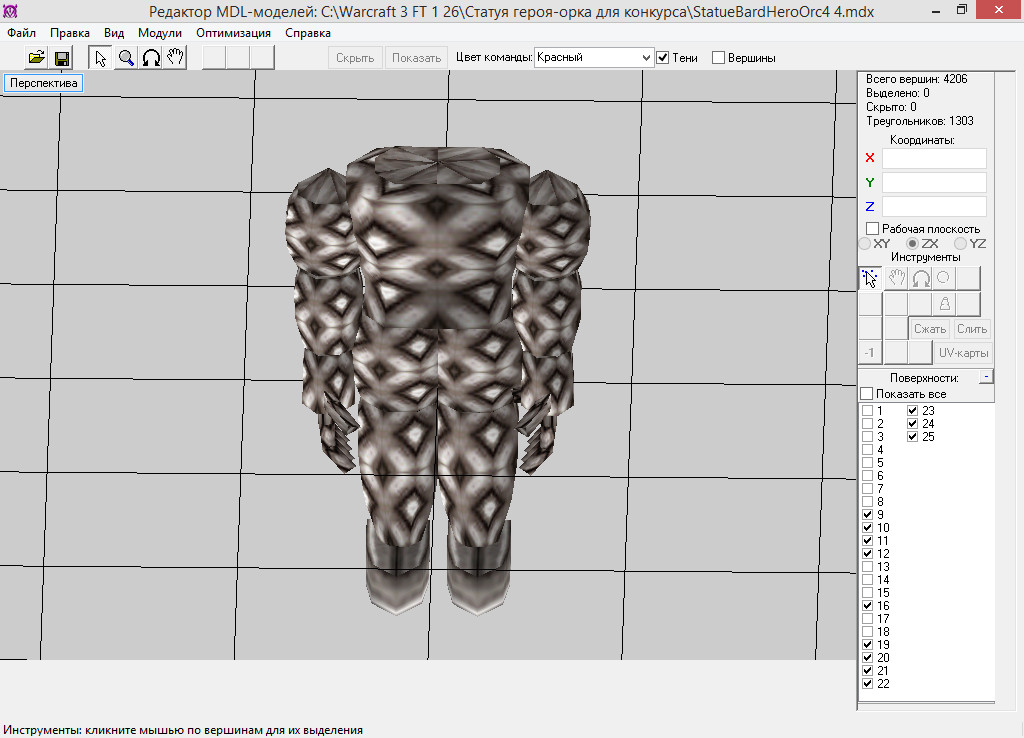Check surface 18 checkbox
Viewport: 1024px width, 738px height.
coord(867,632)
